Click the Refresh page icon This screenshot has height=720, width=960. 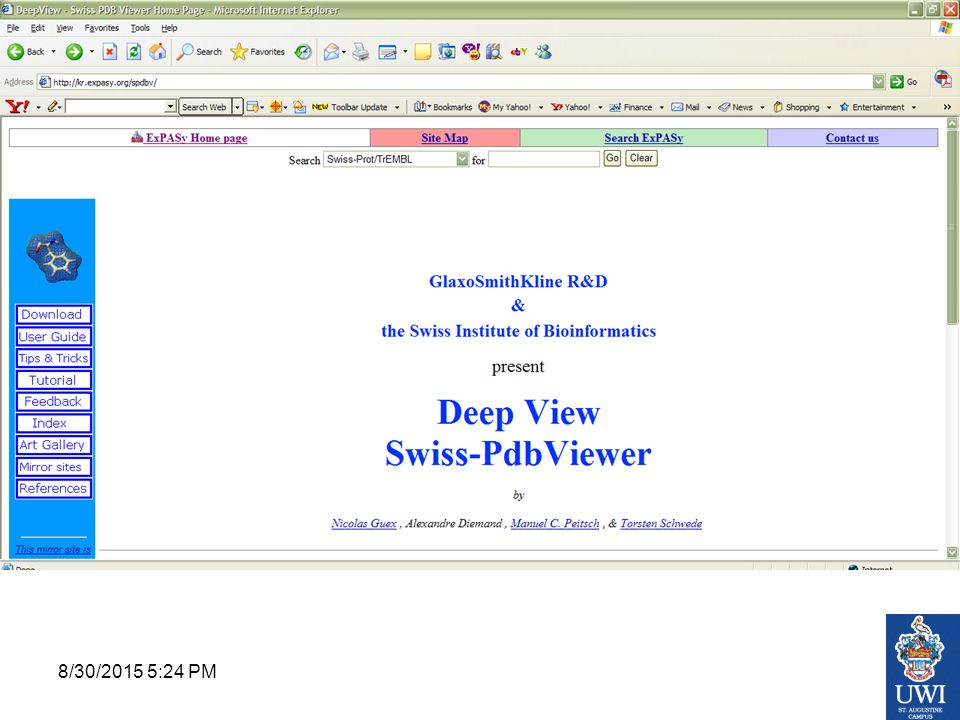(x=133, y=52)
